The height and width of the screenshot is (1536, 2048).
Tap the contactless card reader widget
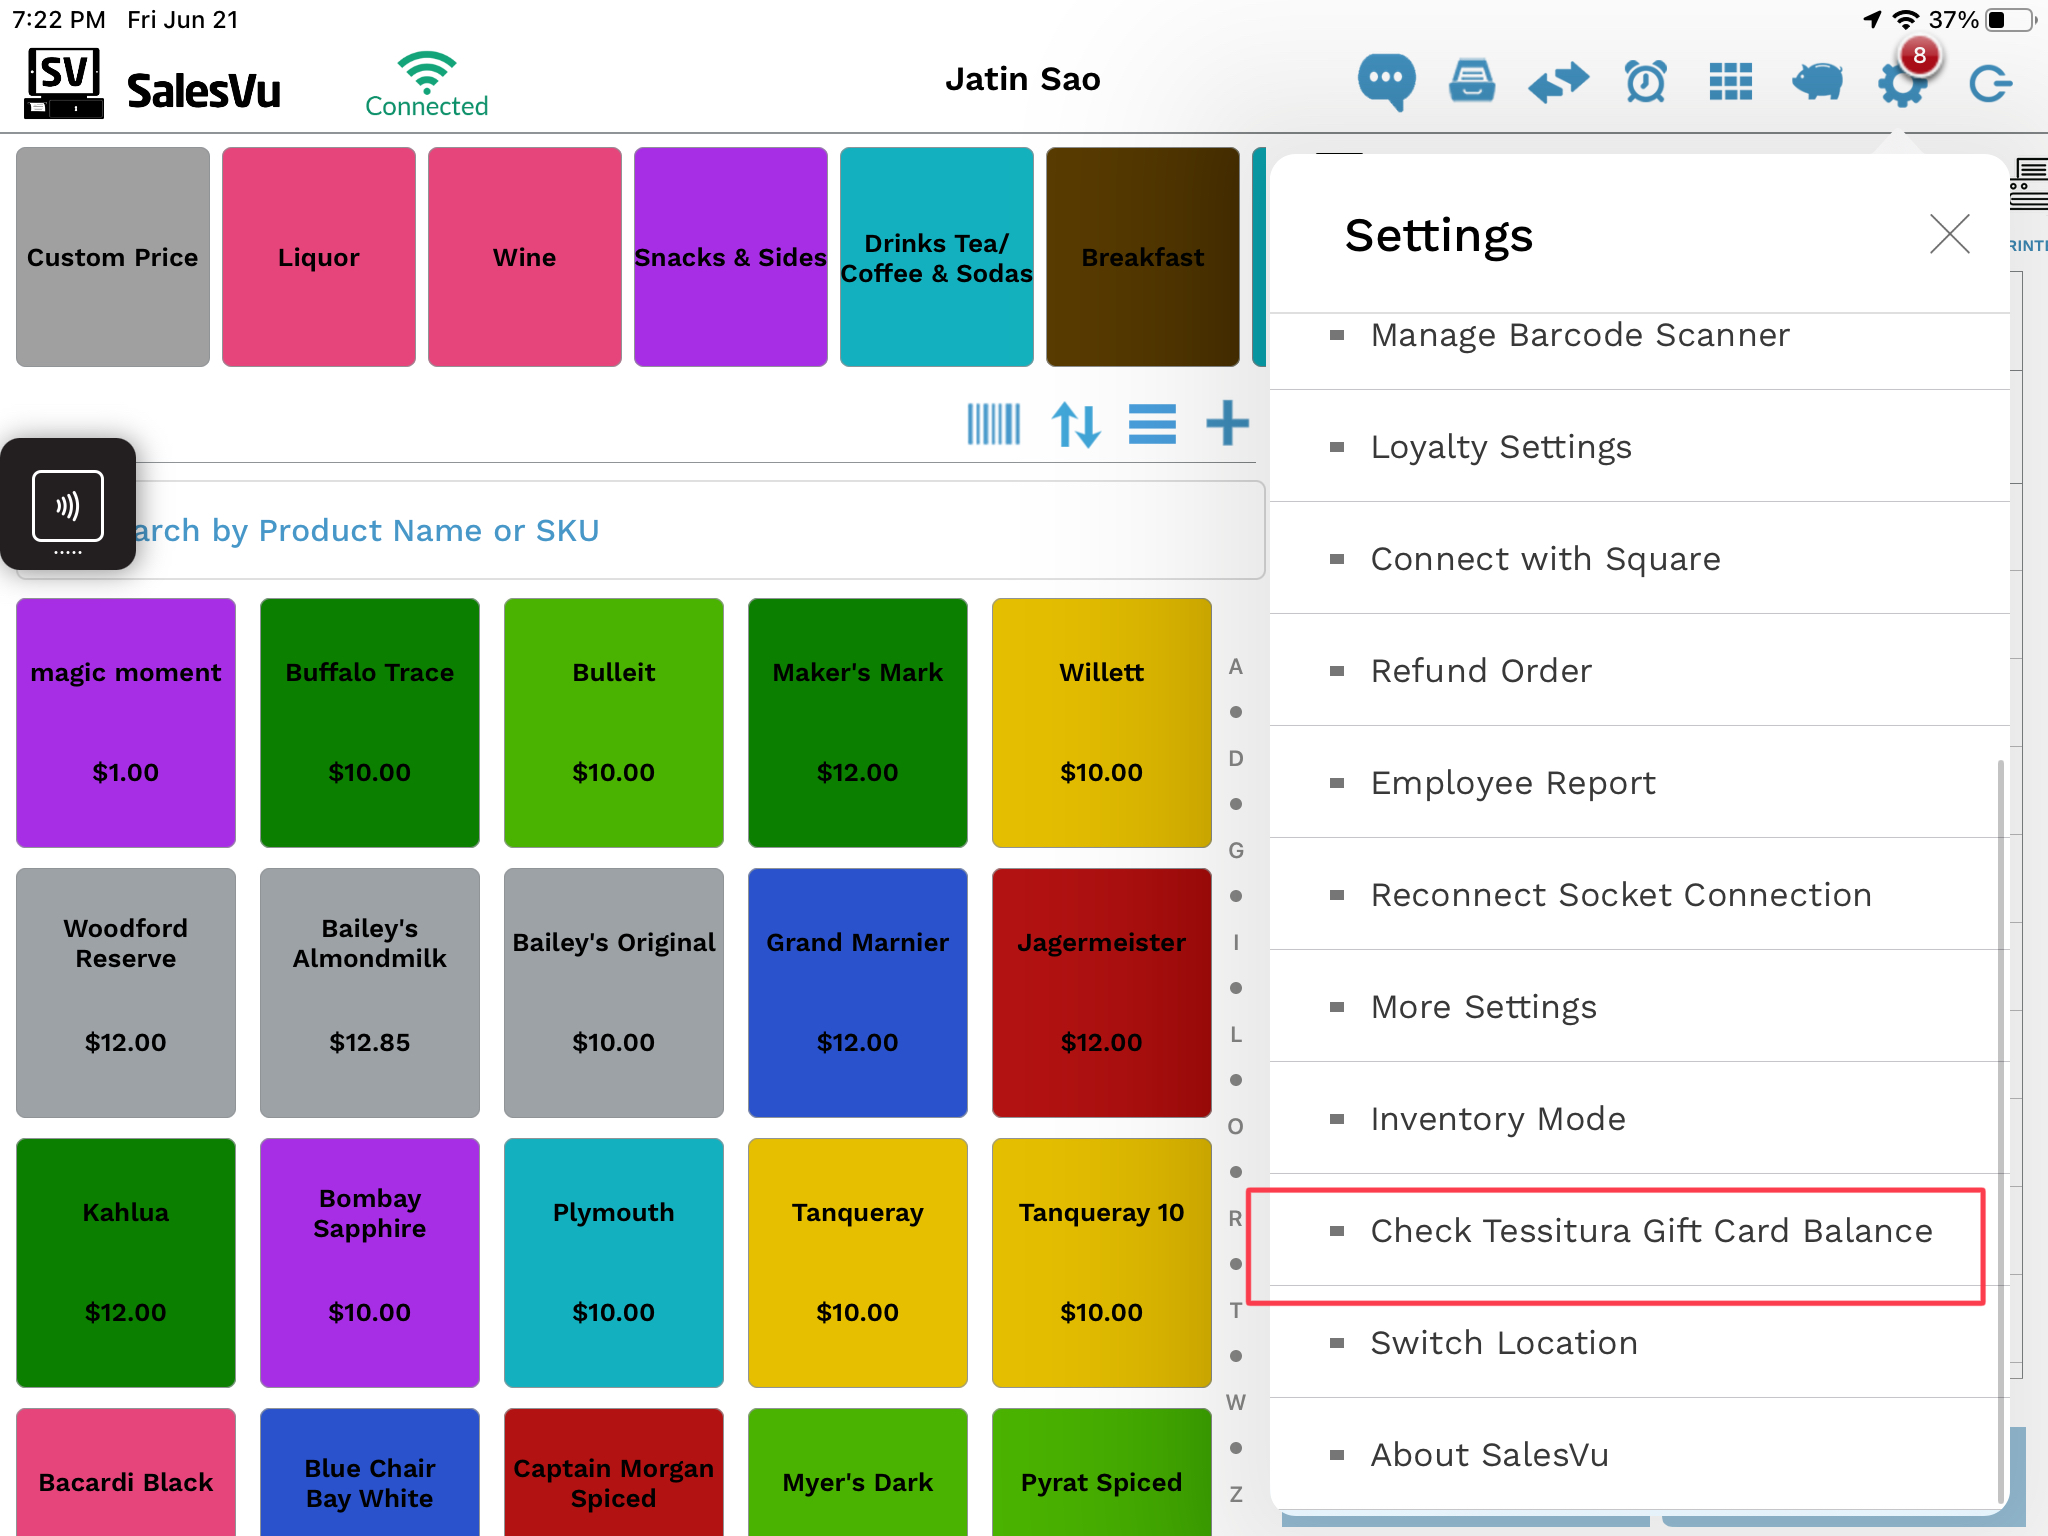[x=68, y=505]
